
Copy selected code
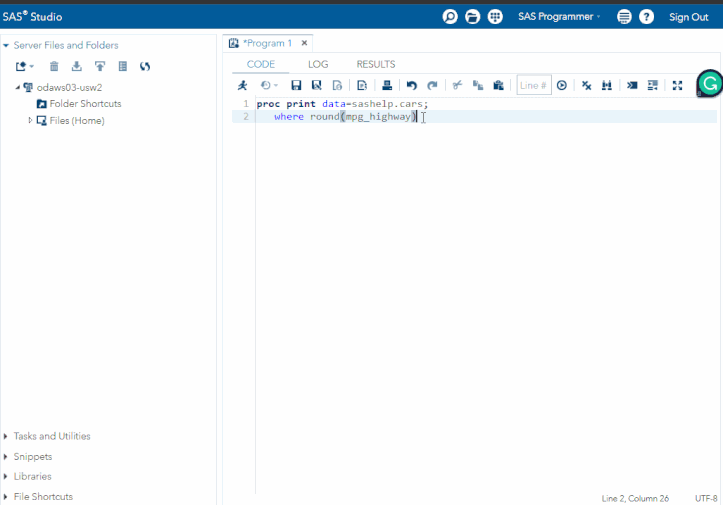coord(478,85)
